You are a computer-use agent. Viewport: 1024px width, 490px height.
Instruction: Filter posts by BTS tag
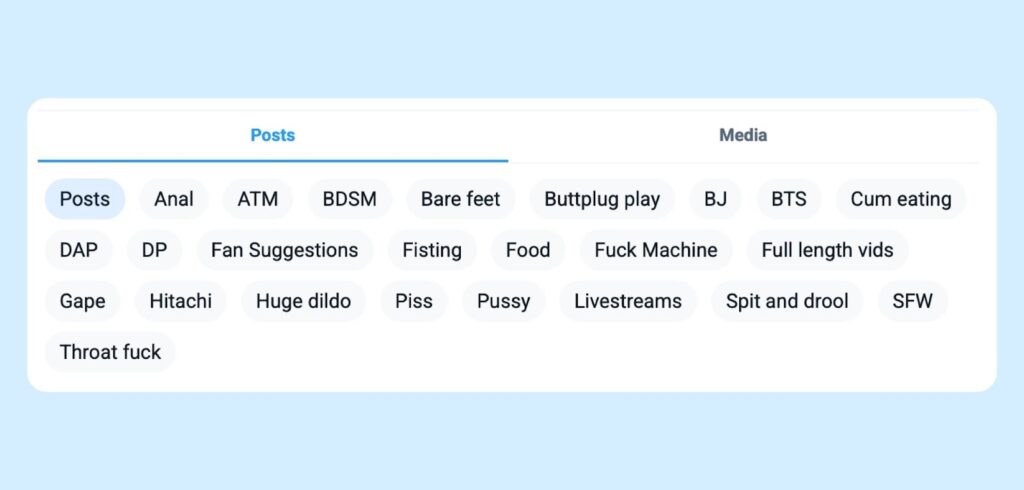coord(788,199)
